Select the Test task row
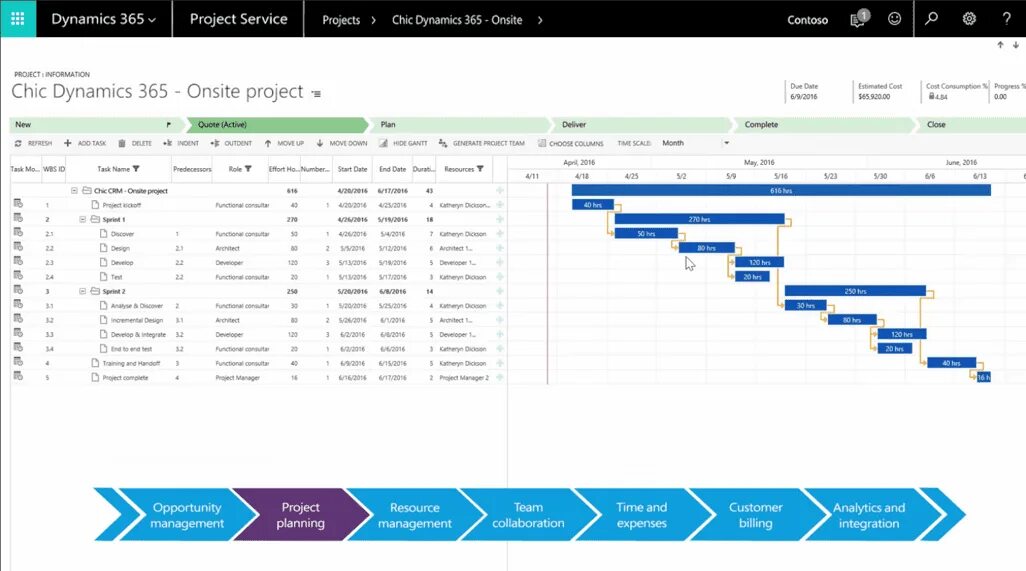1026x571 pixels. 258,277
